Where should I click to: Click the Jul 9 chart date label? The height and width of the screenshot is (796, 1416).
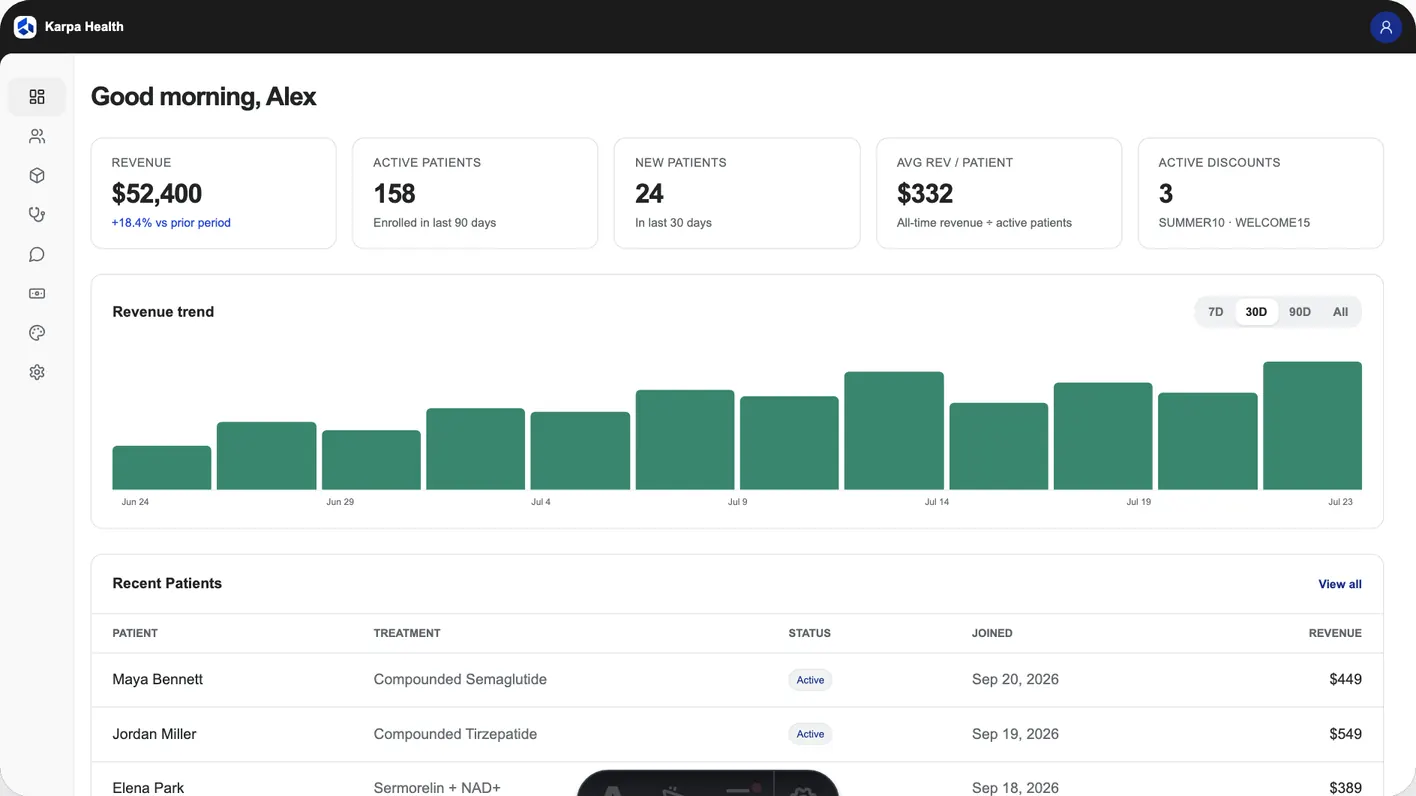click(x=737, y=502)
